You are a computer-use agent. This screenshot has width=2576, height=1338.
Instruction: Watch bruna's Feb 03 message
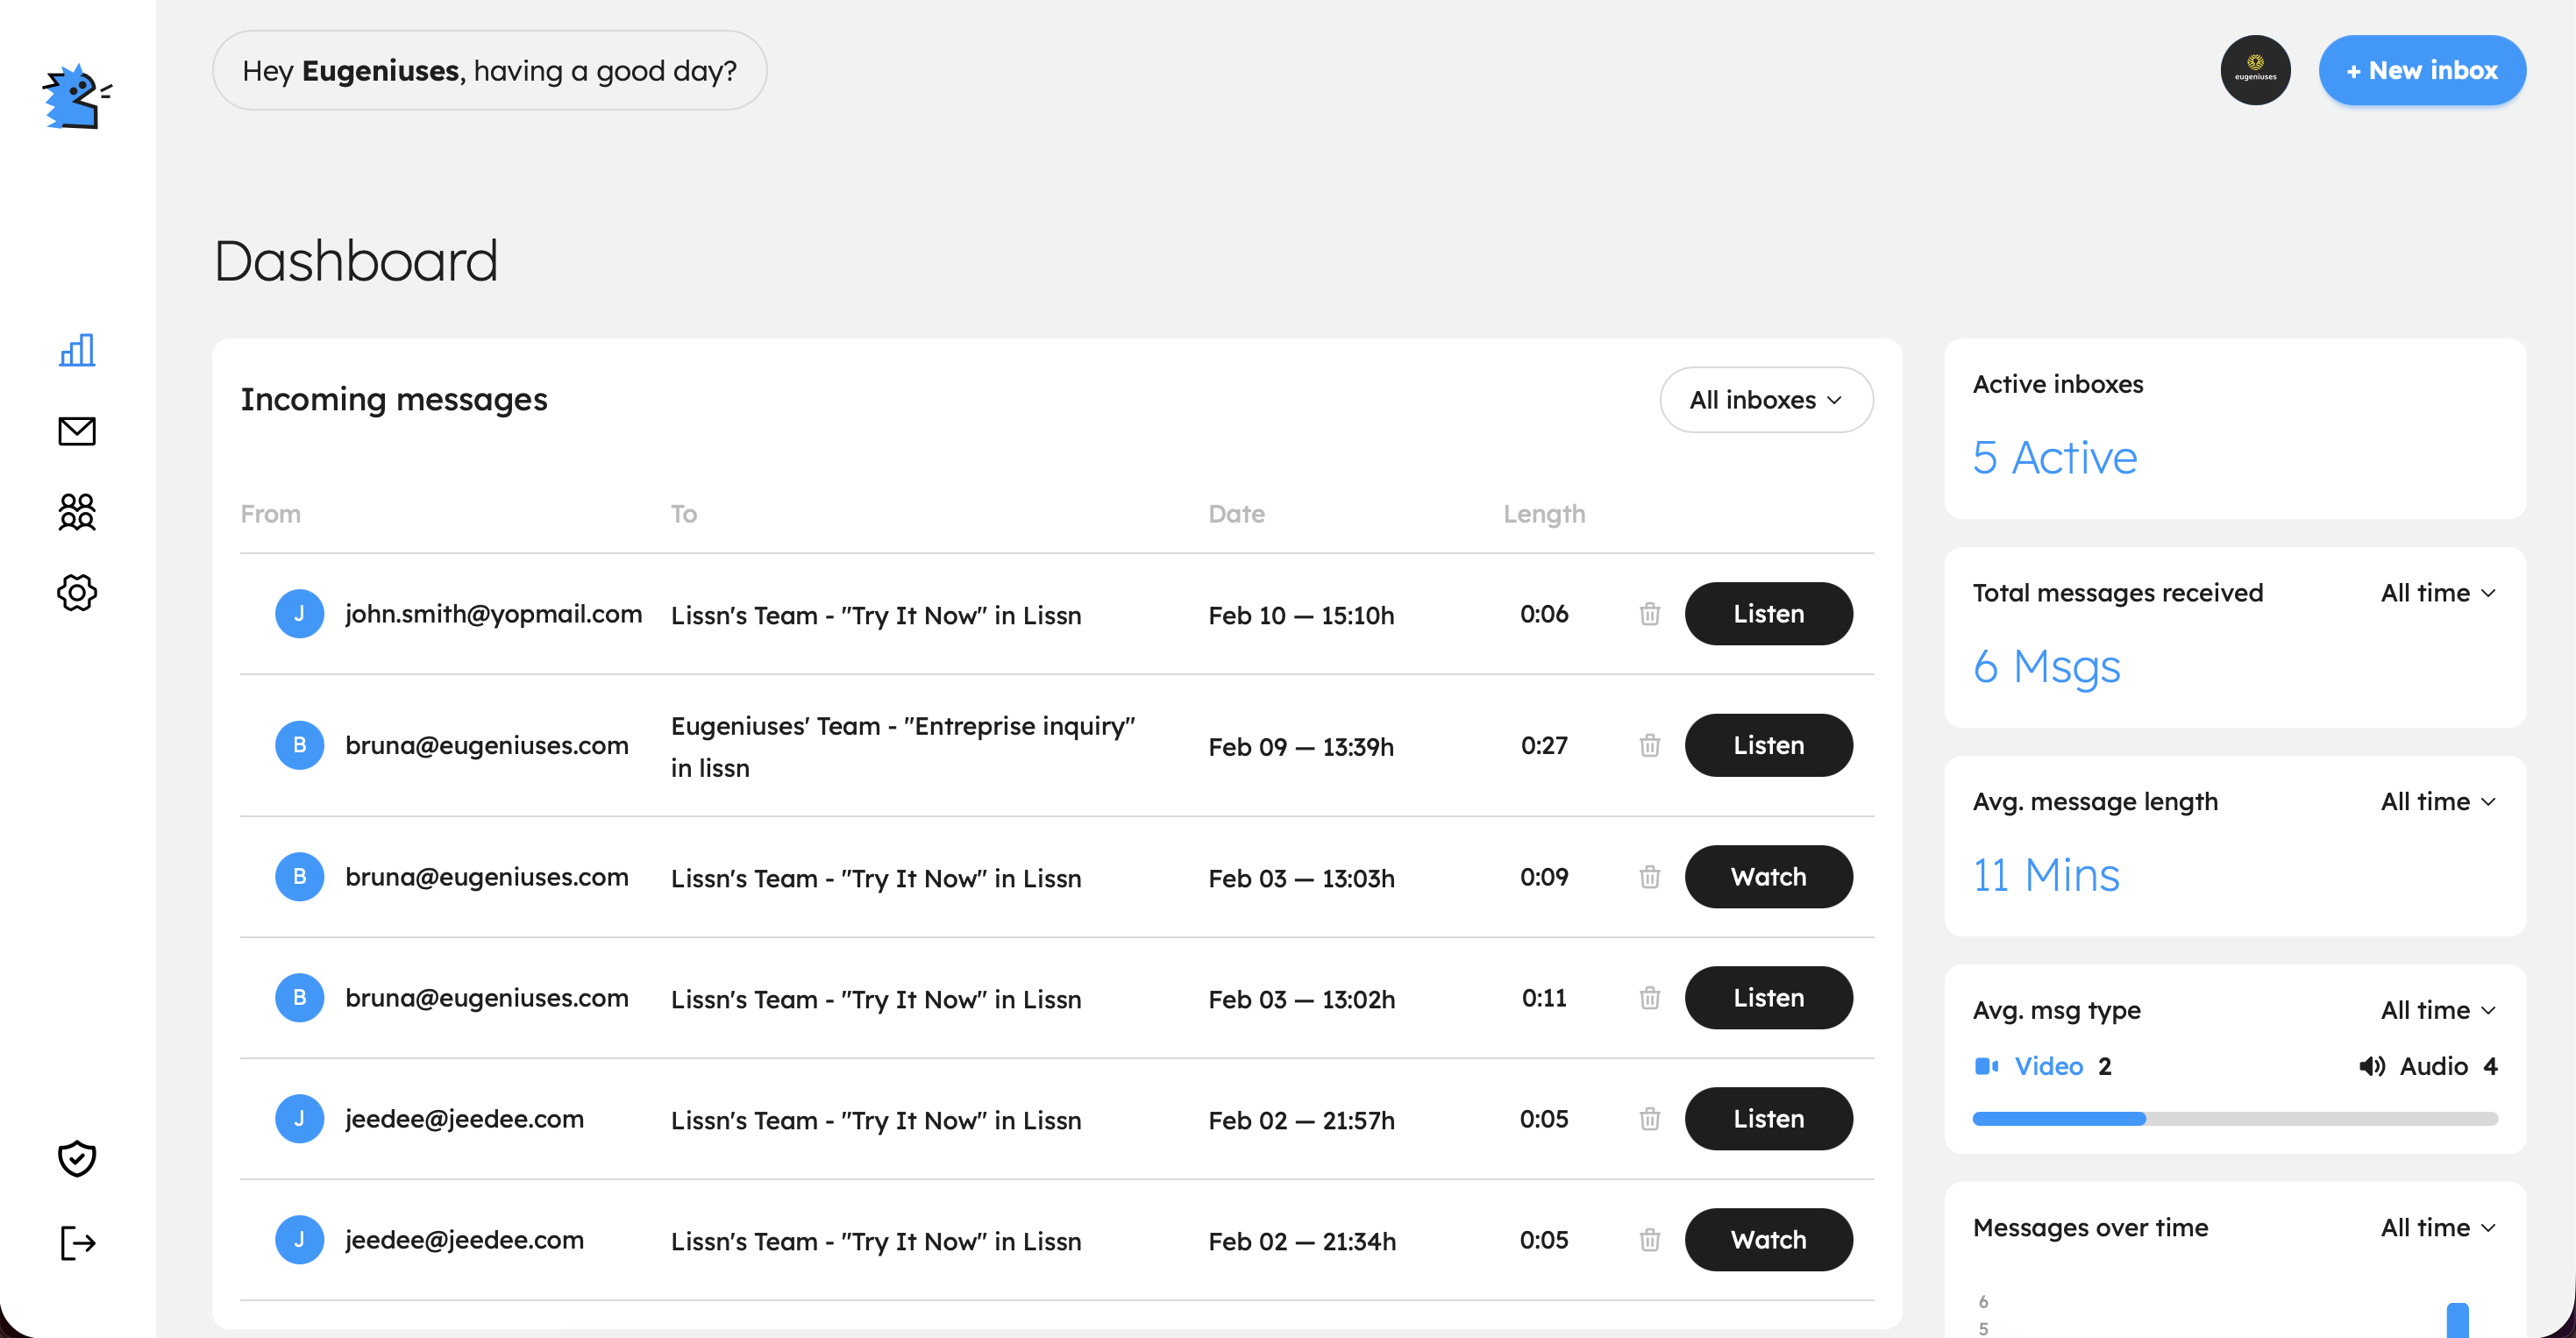pyautogui.click(x=1768, y=876)
